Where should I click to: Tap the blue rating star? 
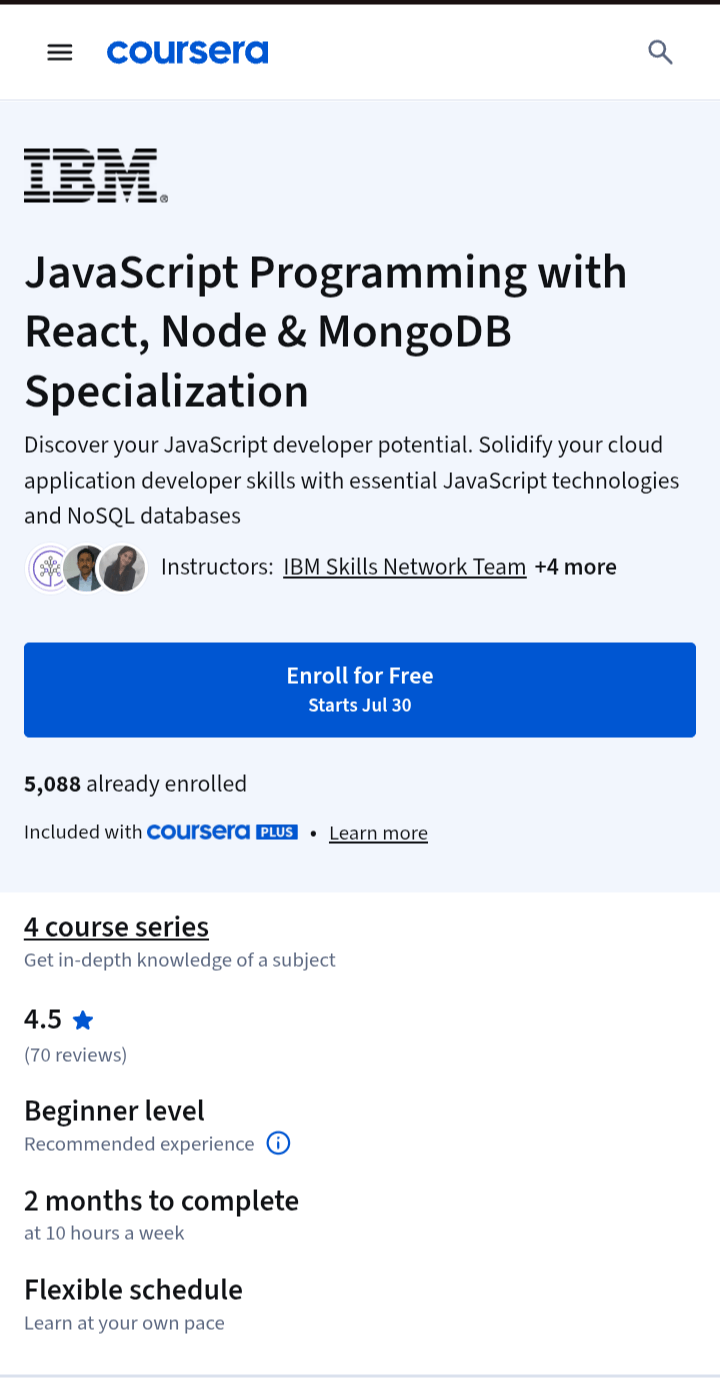pos(83,1020)
